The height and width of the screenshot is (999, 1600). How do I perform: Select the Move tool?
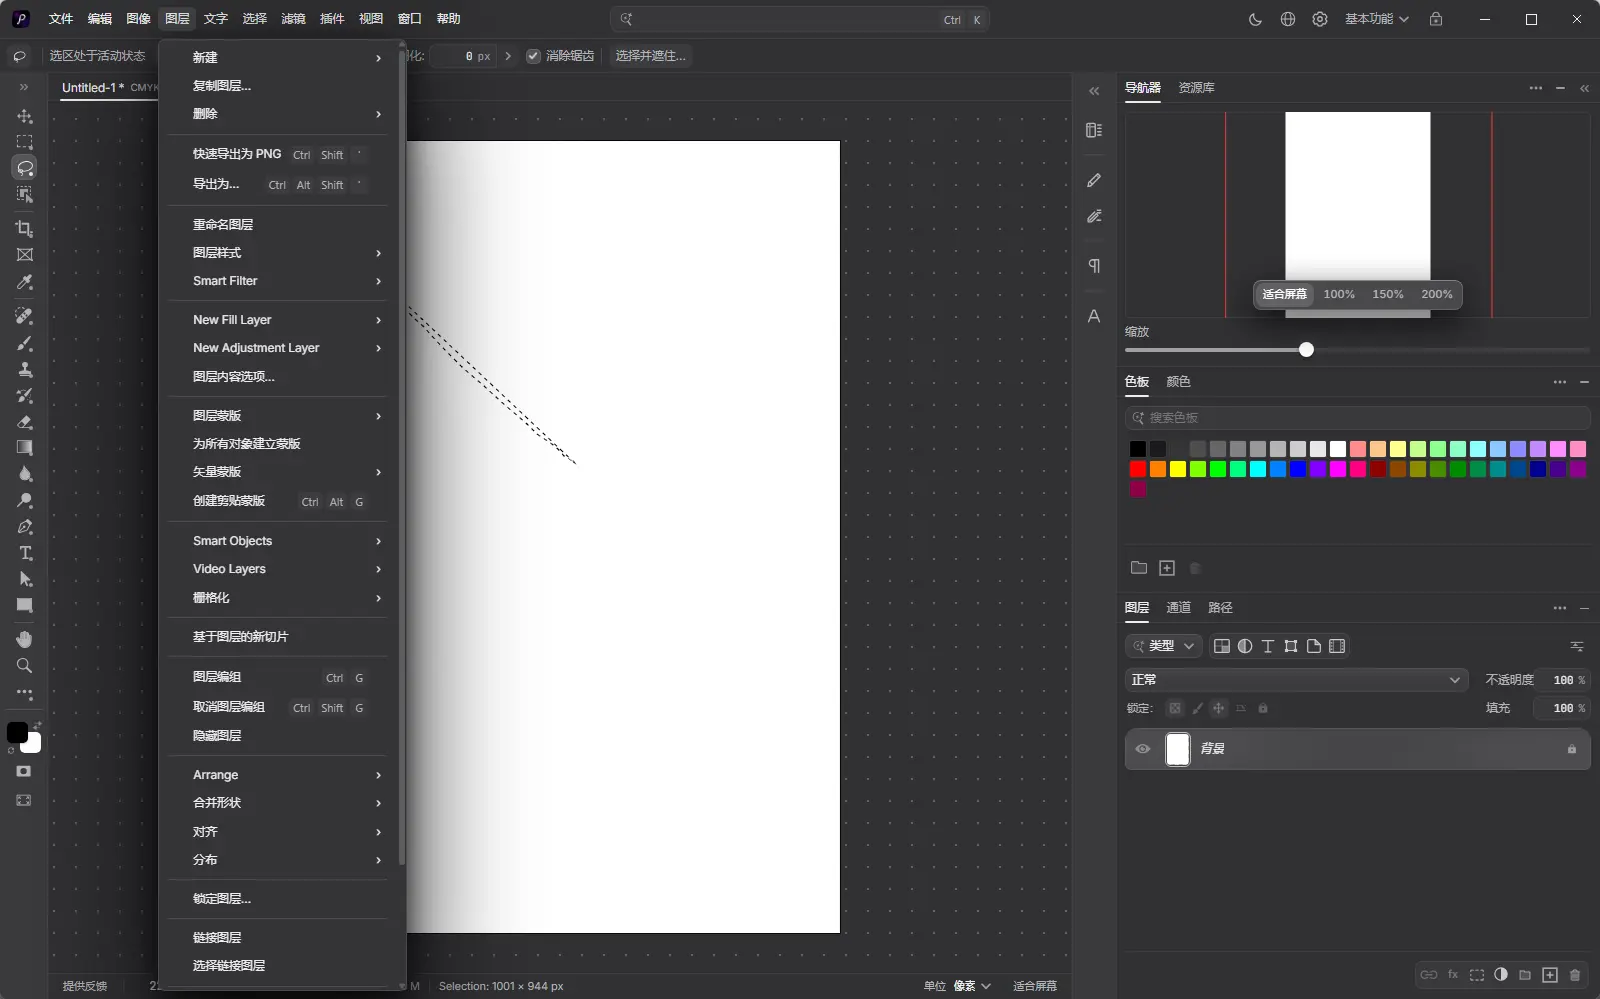pos(25,116)
